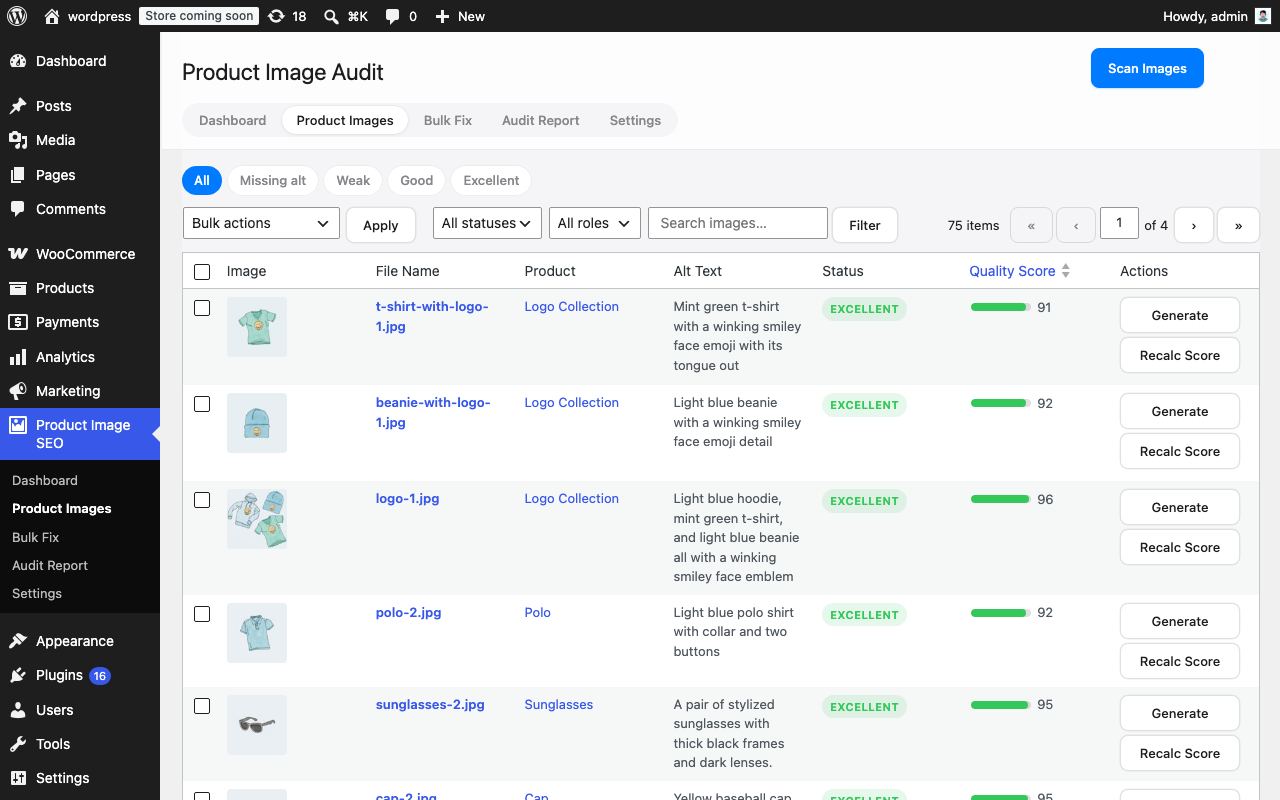Image resolution: width=1280 pixels, height=800 pixels.
Task: Click the plus New content icon
Action: [442, 16]
